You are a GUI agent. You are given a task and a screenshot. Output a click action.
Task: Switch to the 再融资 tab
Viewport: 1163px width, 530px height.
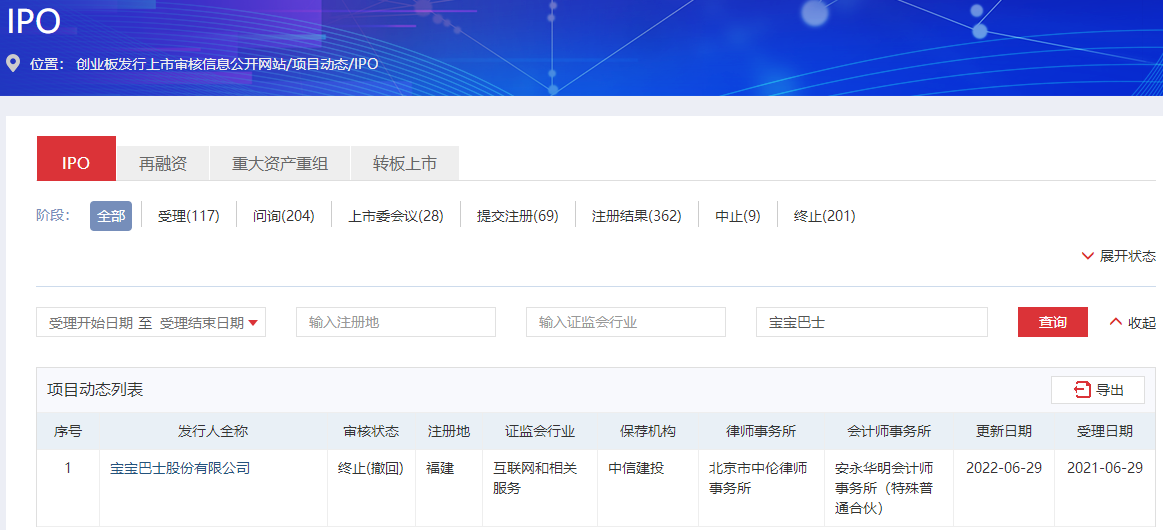(163, 164)
